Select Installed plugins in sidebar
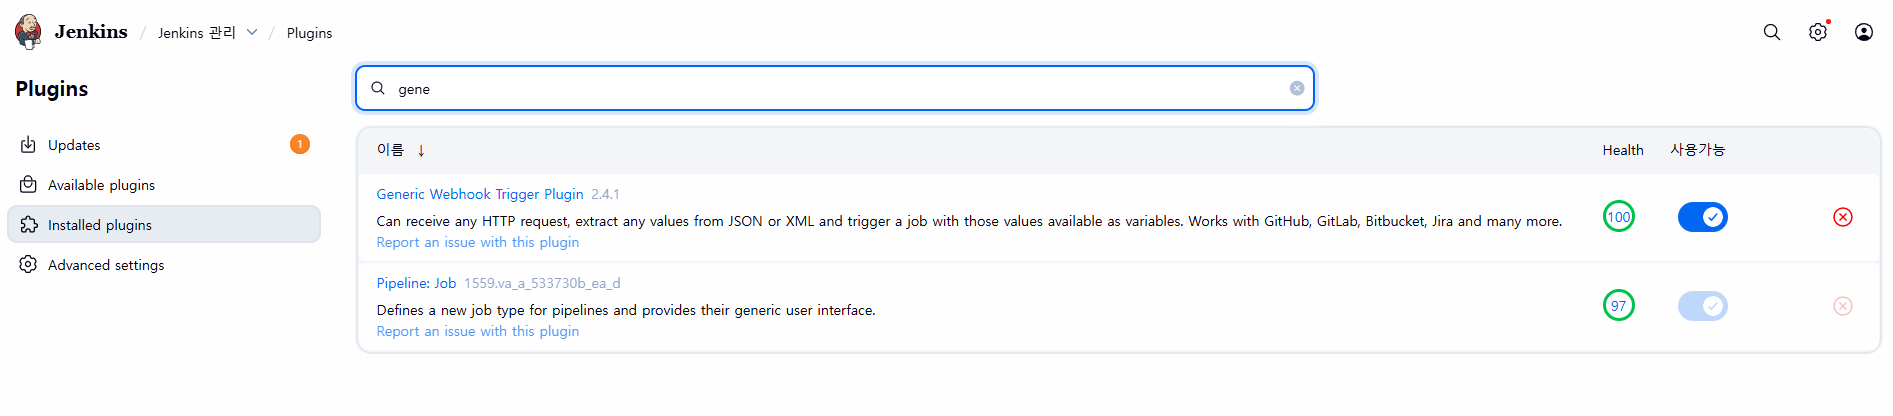 tap(100, 225)
